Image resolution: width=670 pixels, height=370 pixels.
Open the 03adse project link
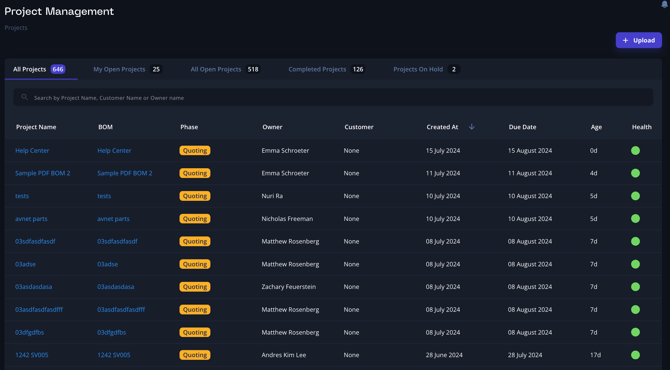pyautogui.click(x=25, y=264)
